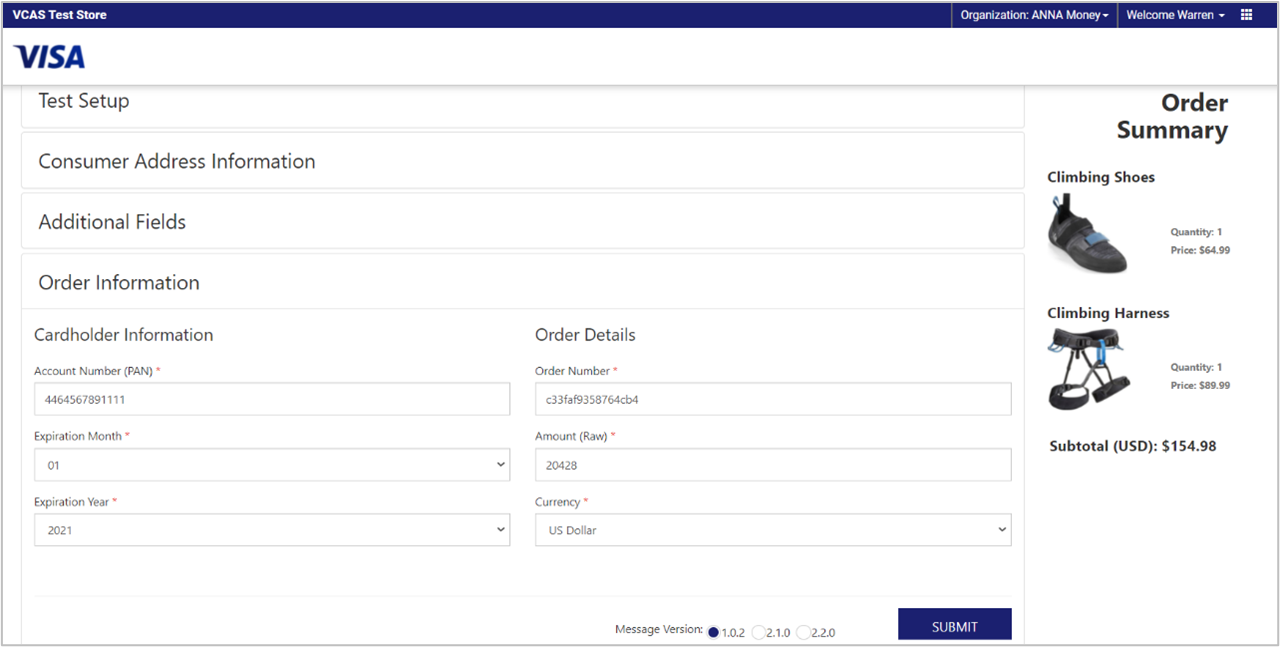Expand the Consumer Address Information section
The height and width of the screenshot is (647, 1280).
(x=523, y=161)
